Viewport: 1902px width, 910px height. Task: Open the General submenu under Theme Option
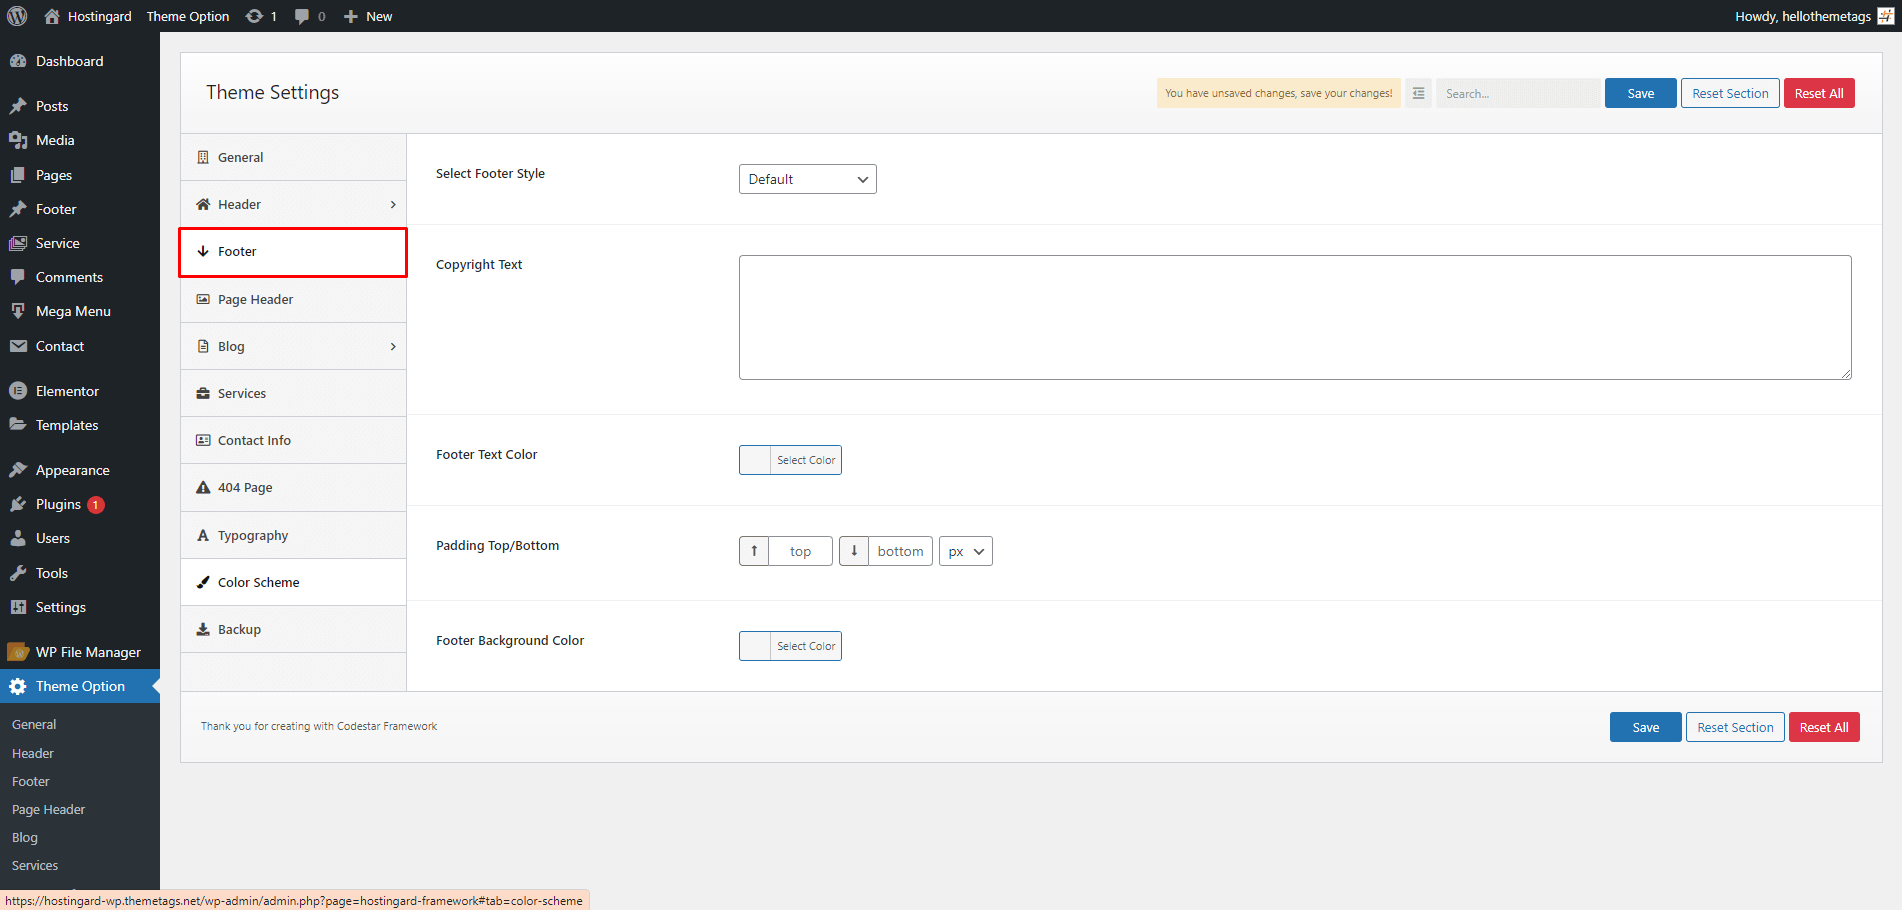point(34,724)
